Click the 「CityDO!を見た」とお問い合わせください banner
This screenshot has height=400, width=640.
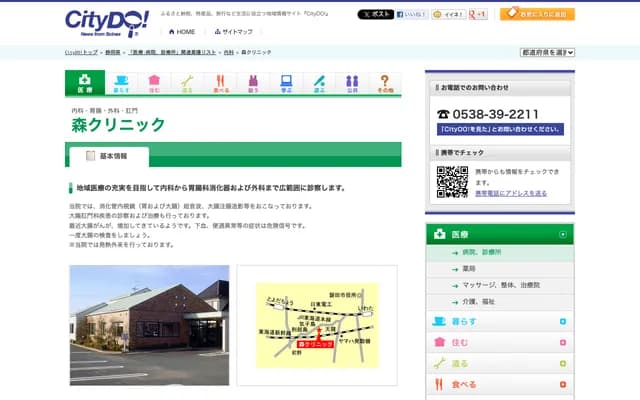(500, 129)
